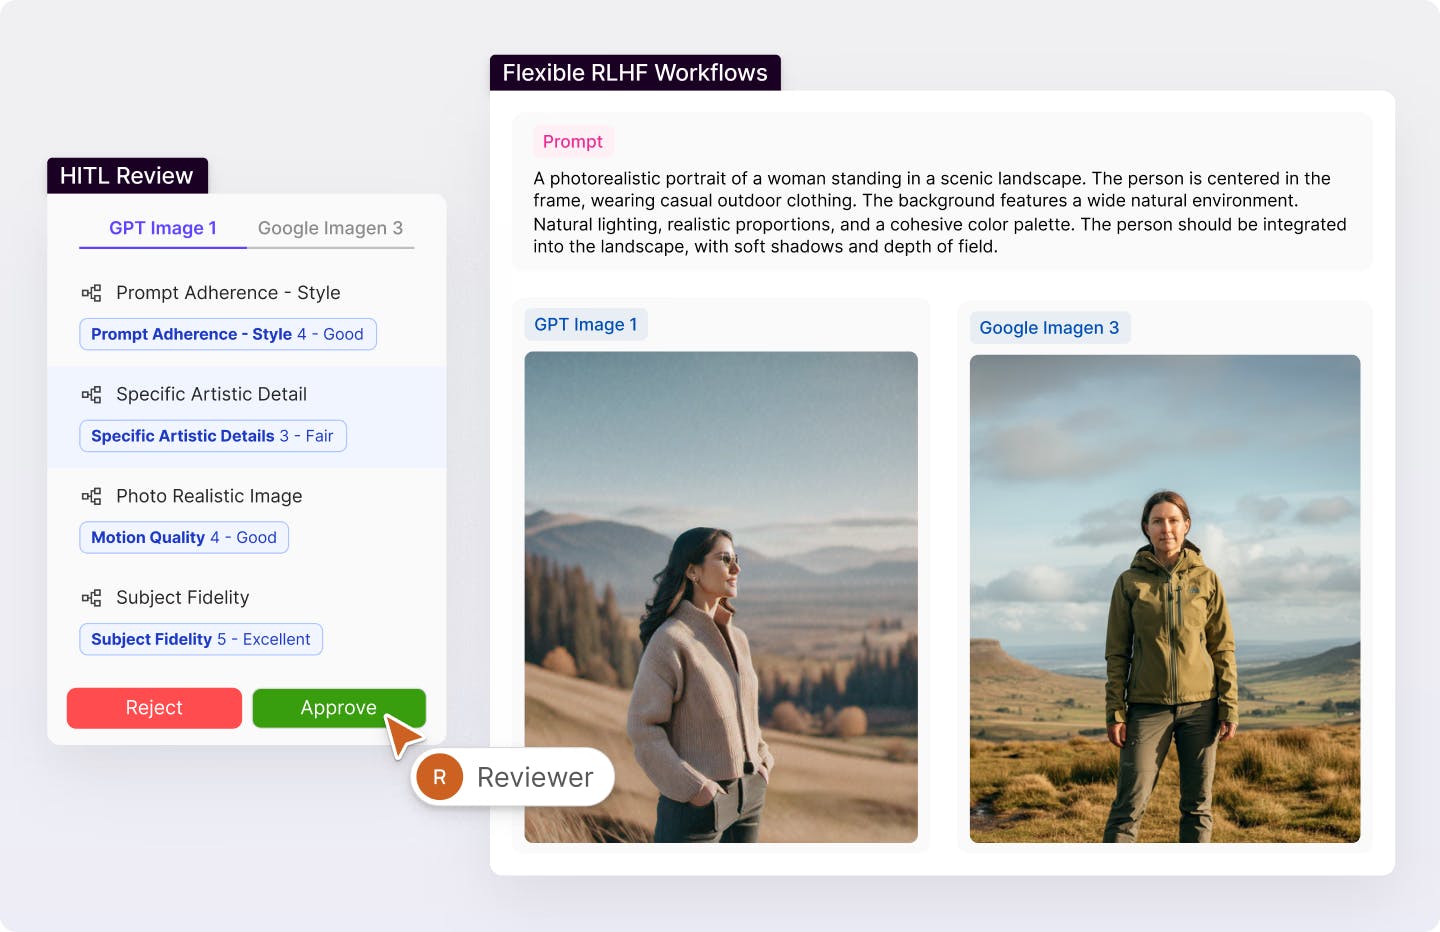Click the tree icon beside Prompt Adherence - Style
The height and width of the screenshot is (932, 1440).
click(91, 293)
